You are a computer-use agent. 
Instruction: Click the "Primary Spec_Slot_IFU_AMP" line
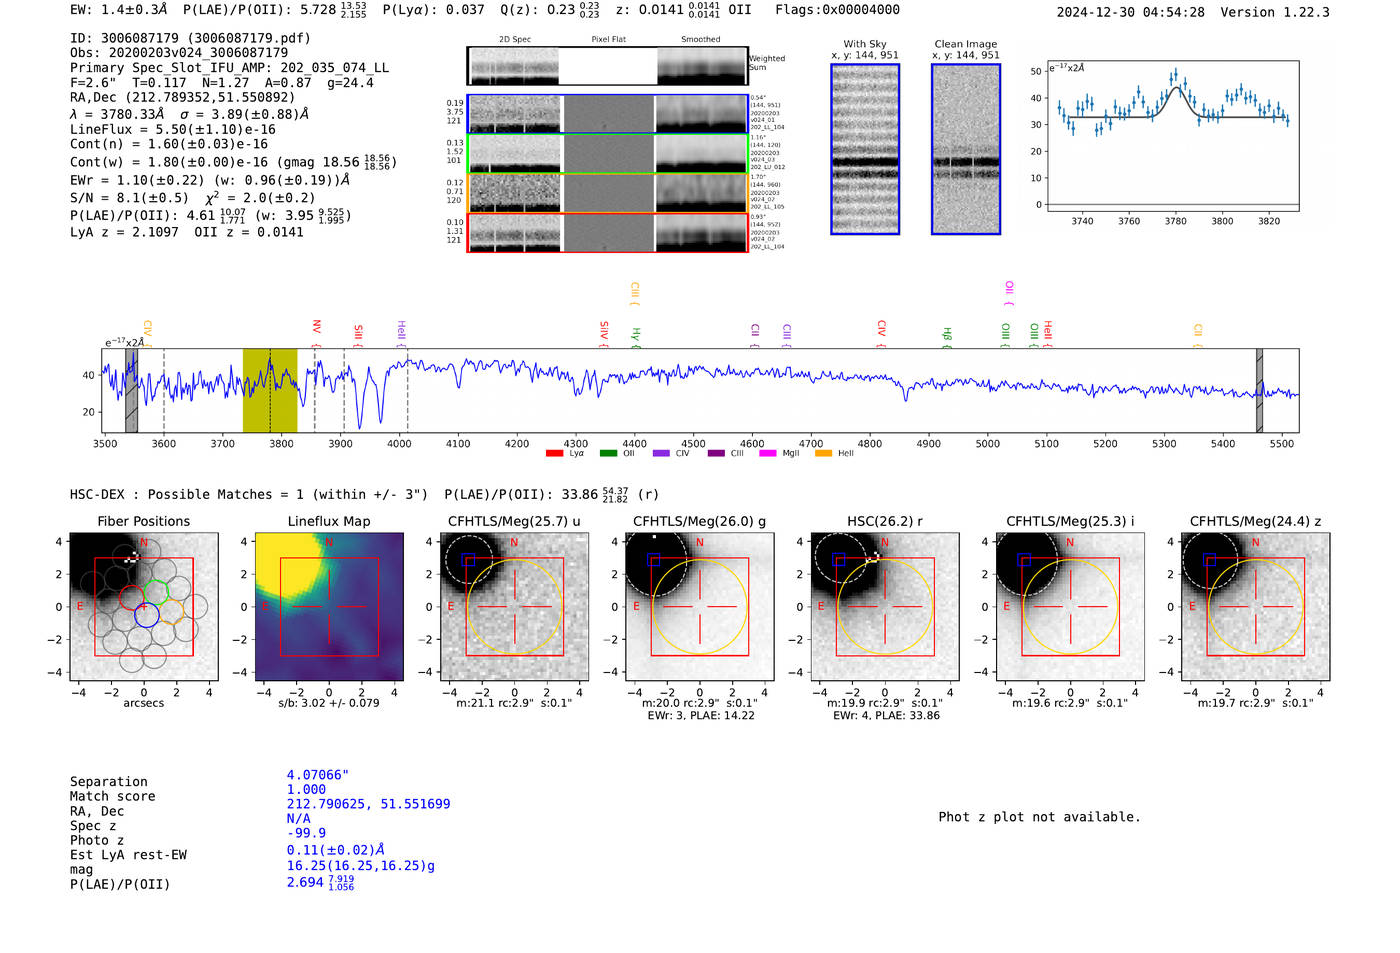230,68
